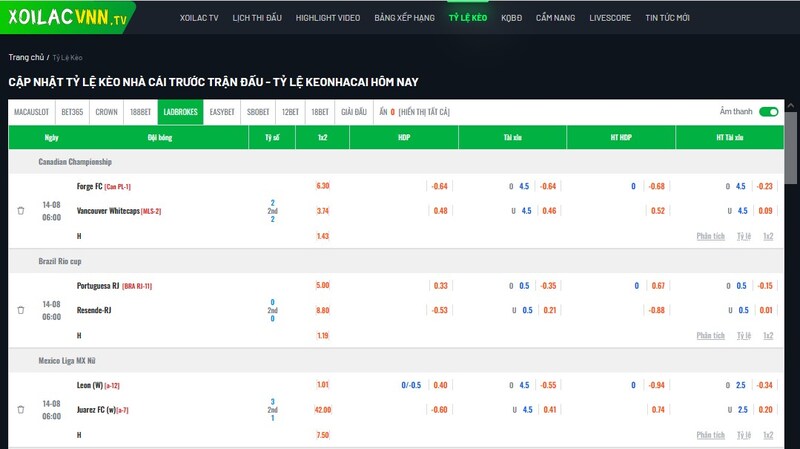Screen dimensions: 800x449
Task: Click Forge FC team name
Action: (89, 186)
